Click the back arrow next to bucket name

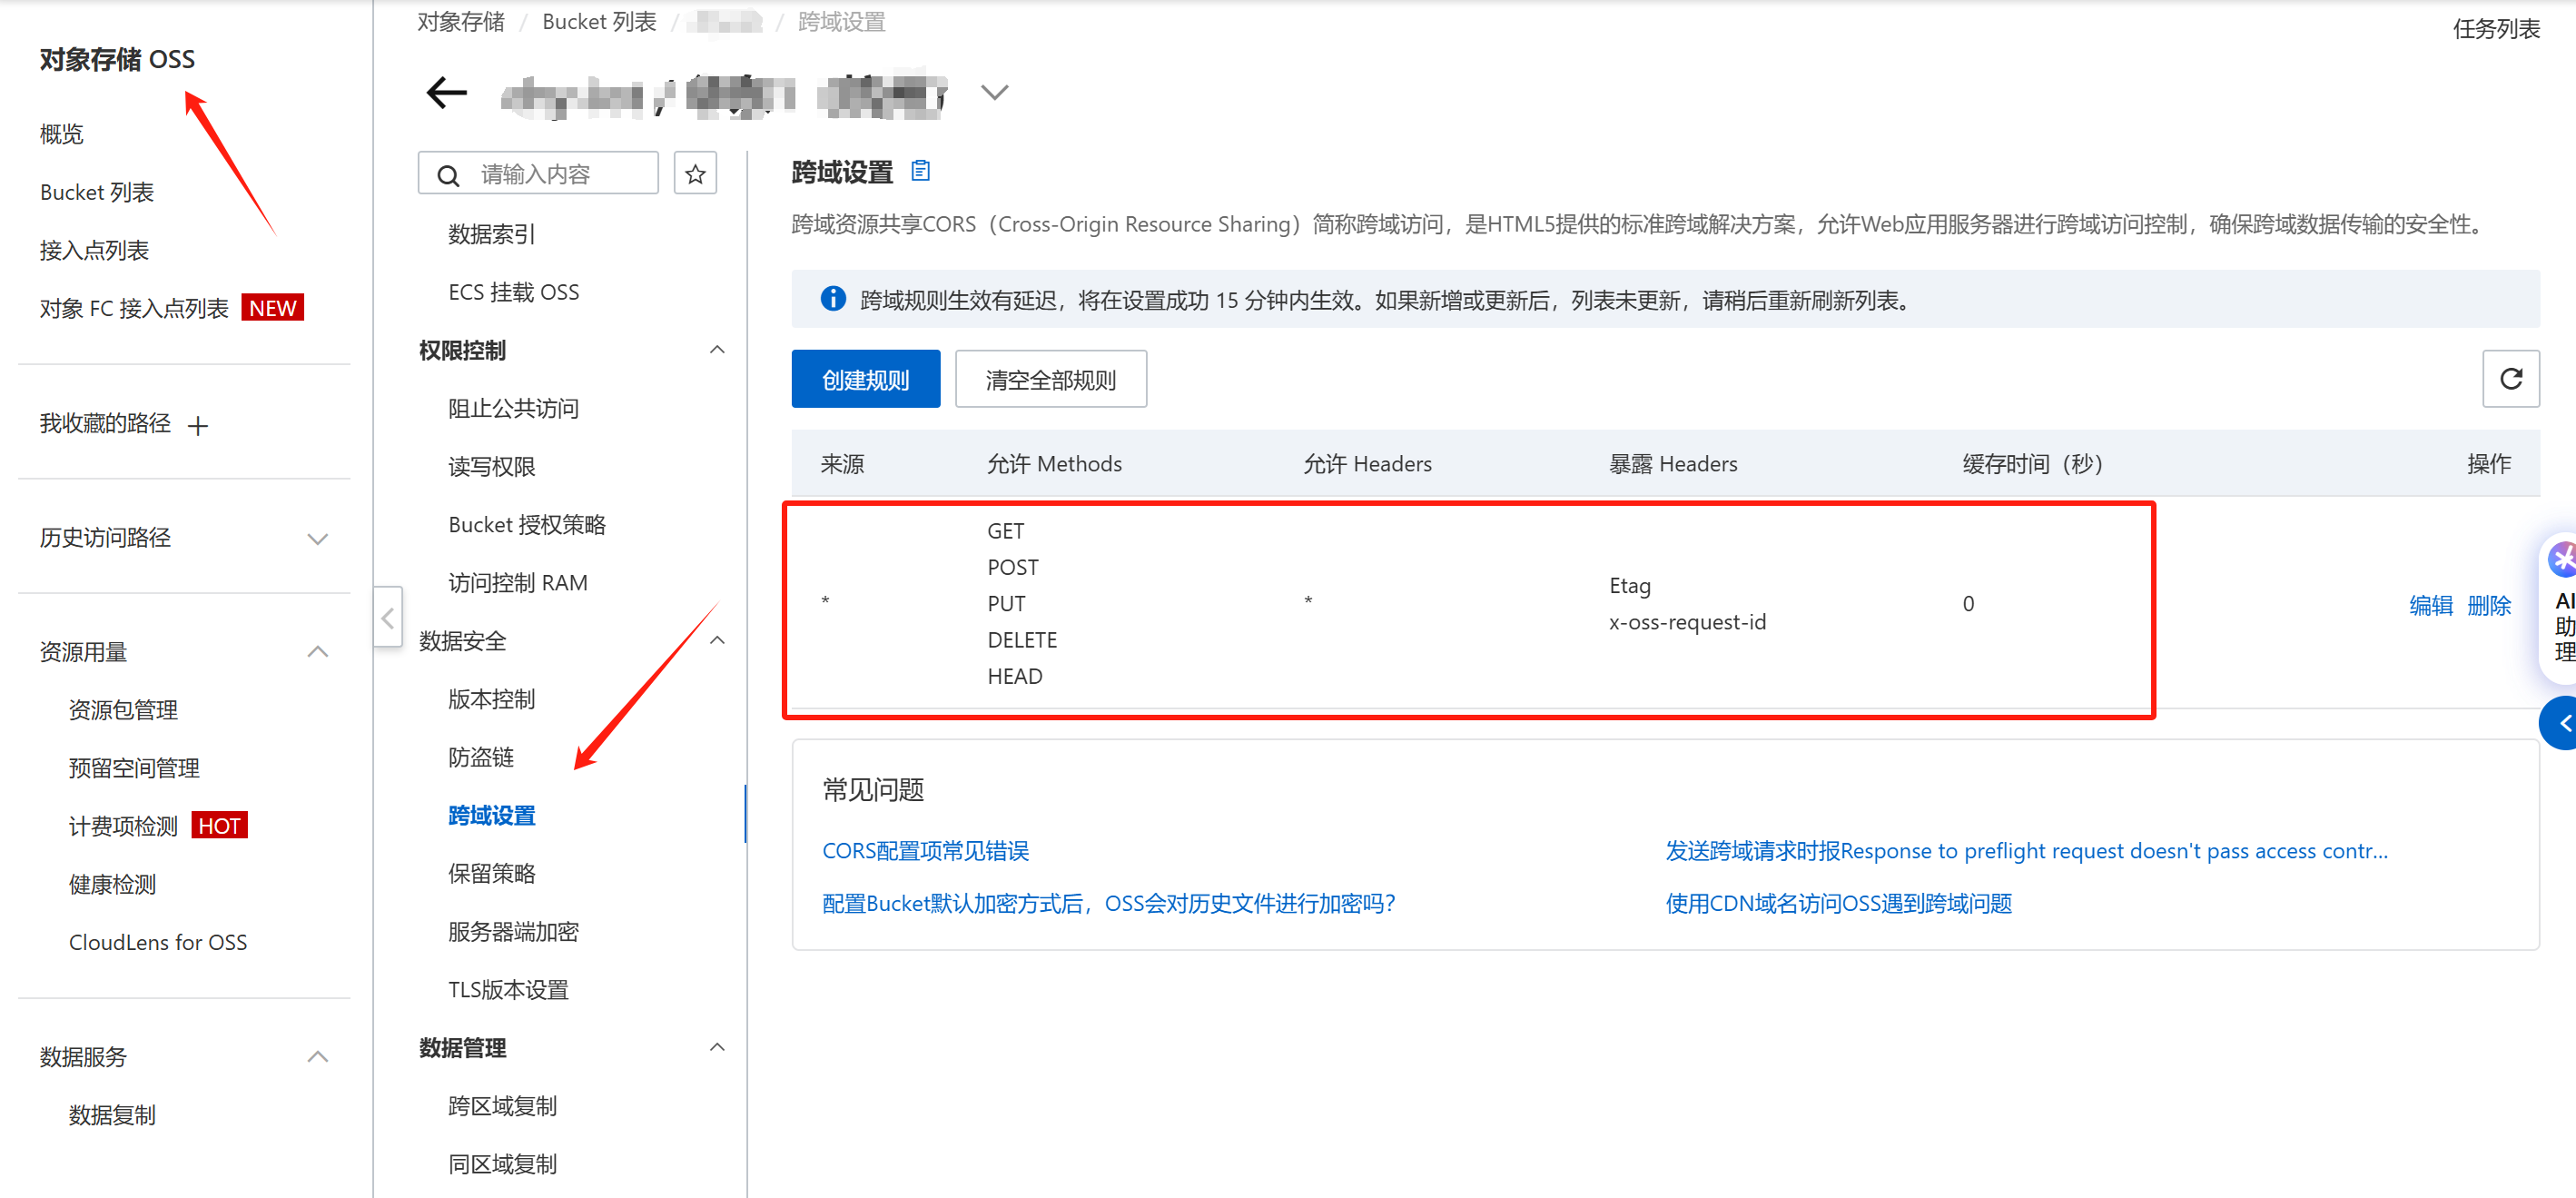446,93
